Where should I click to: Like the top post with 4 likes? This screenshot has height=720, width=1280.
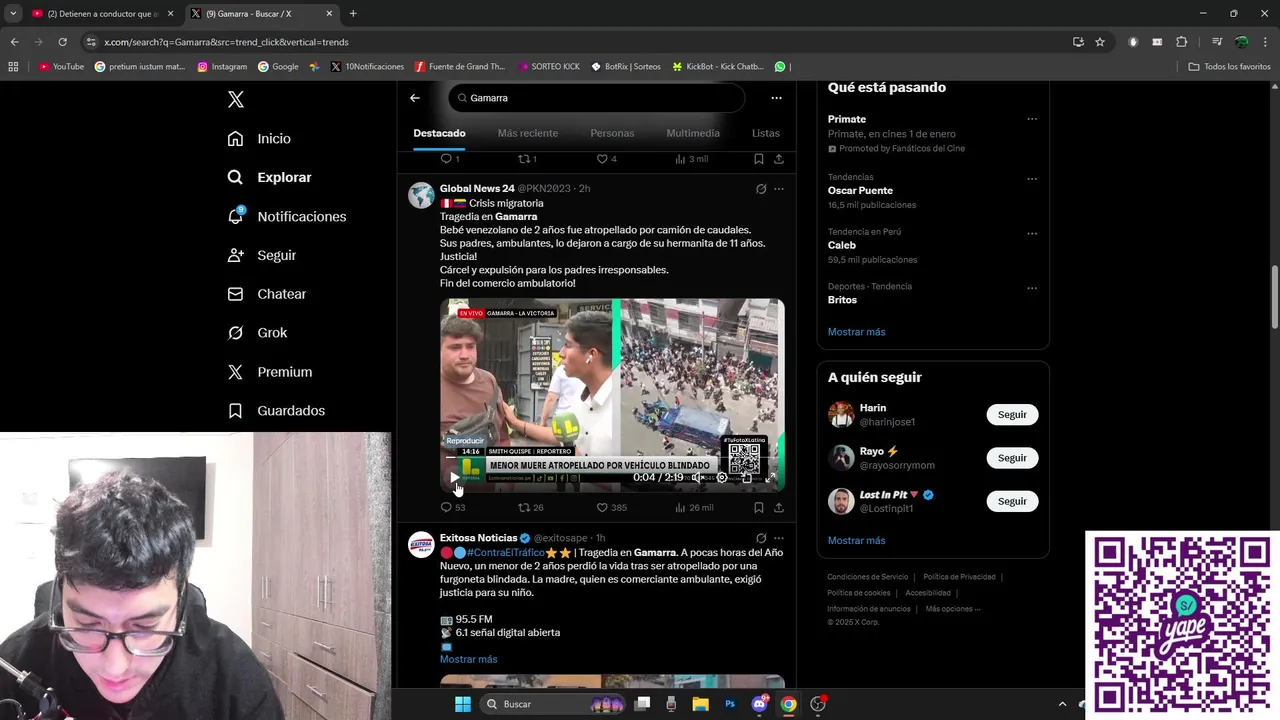(x=606, y=159)
